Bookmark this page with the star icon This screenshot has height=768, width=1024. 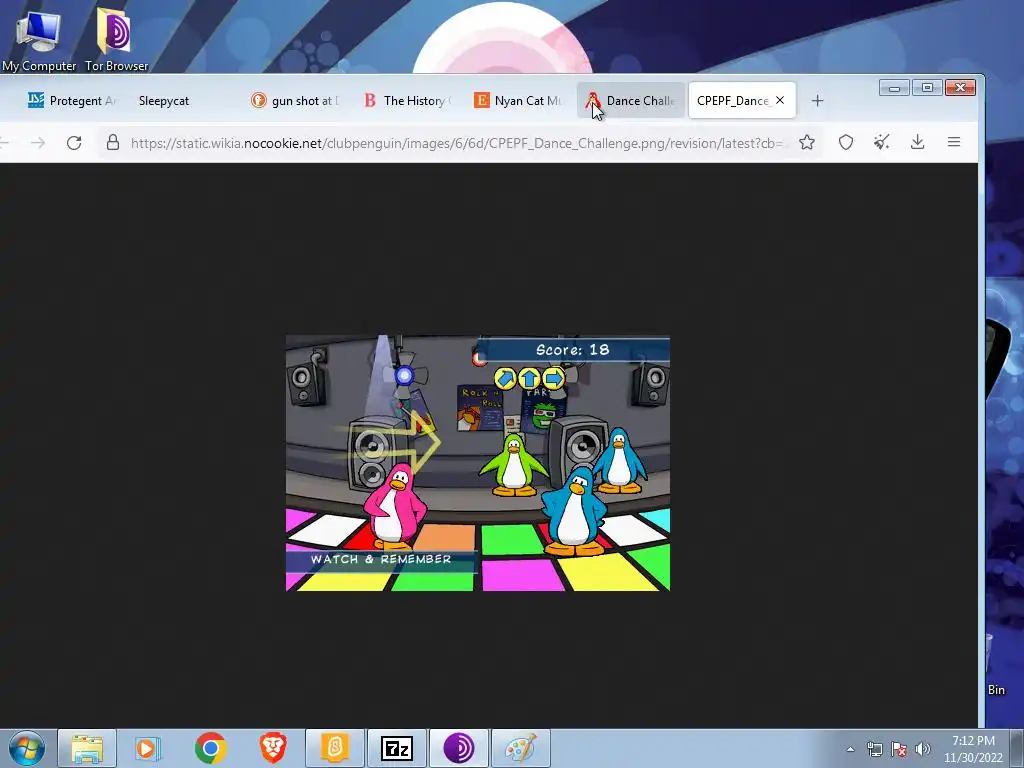(807, 142)
